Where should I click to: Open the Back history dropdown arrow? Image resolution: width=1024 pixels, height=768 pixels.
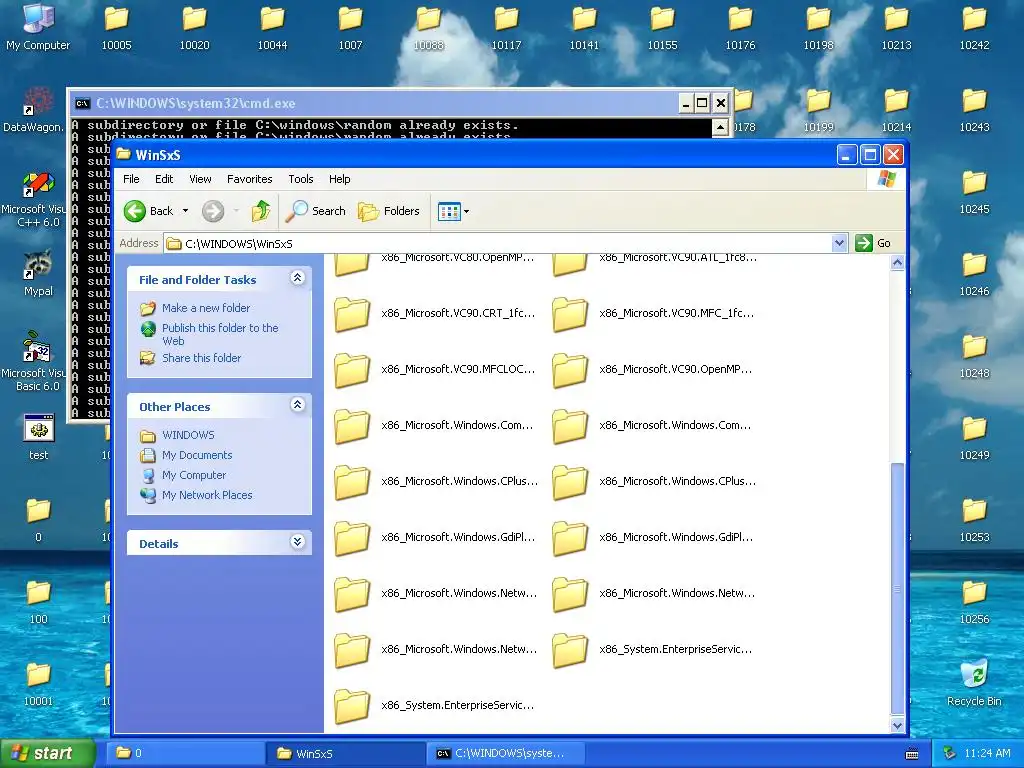click(x=185, y=211)
